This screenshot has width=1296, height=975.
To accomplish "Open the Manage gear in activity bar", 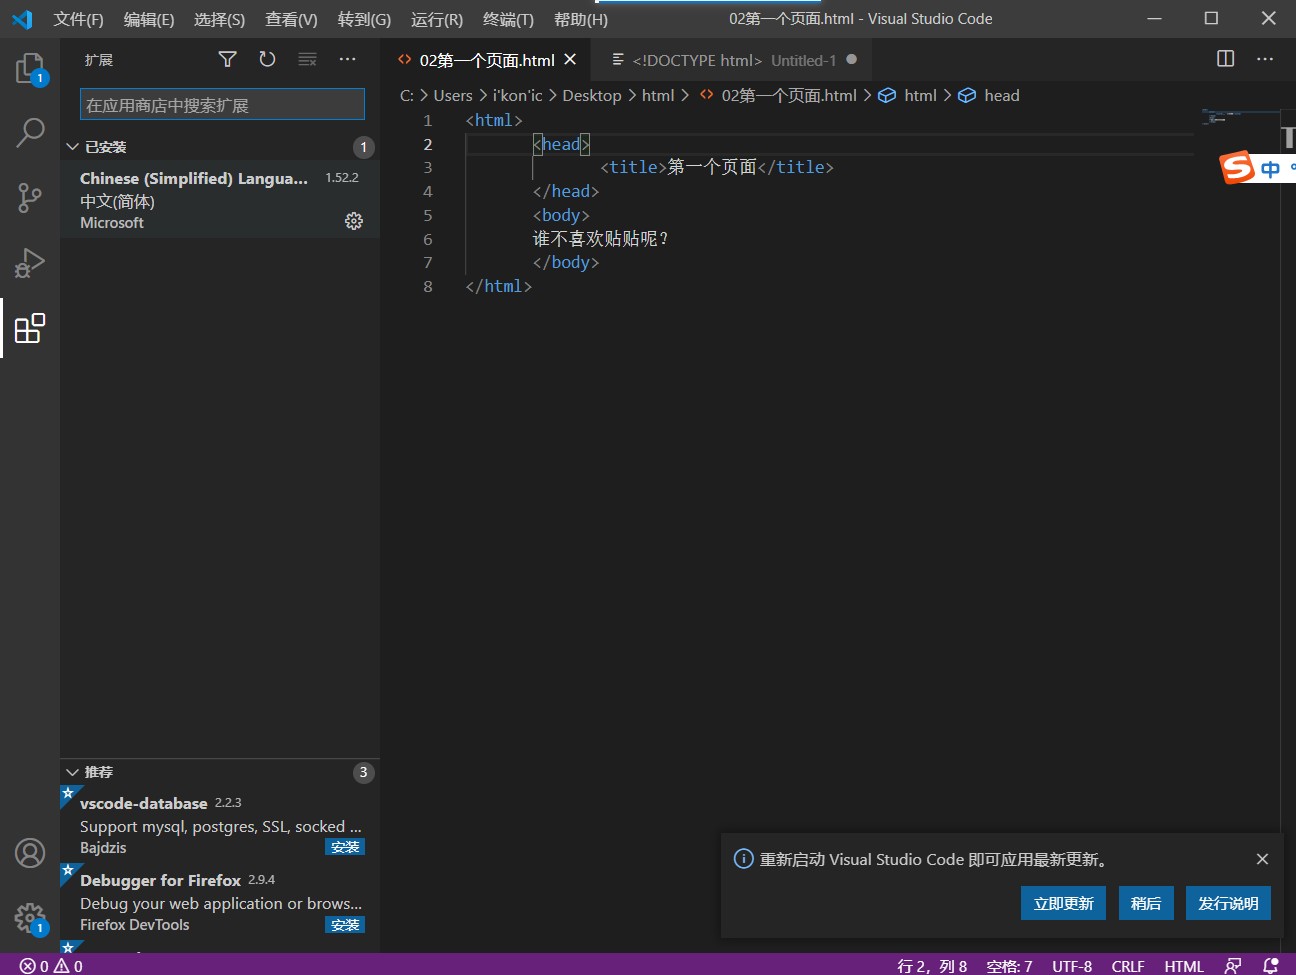I will pos(30,918).
